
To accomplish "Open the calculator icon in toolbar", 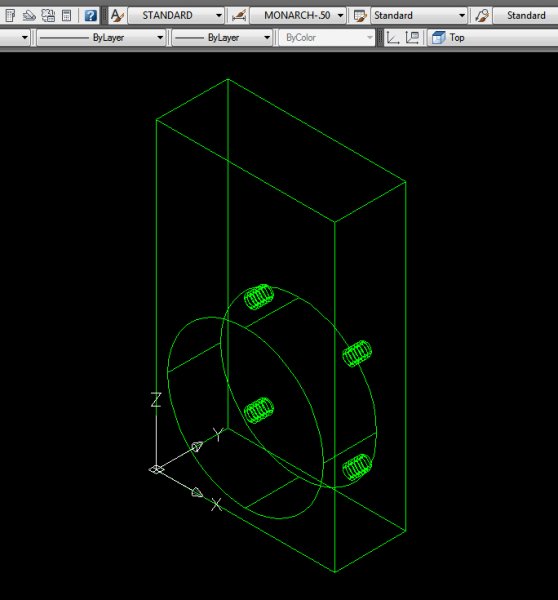I will pos(67,16).
